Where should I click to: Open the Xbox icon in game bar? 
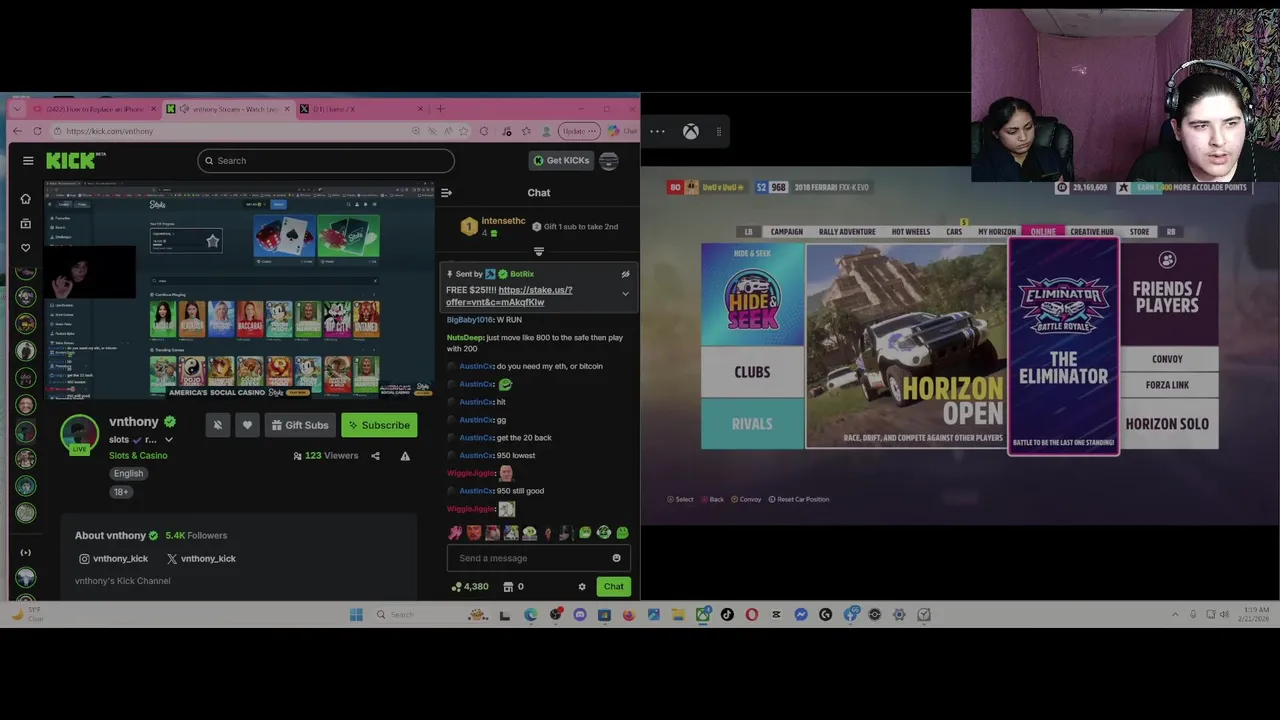click(690, 131)
